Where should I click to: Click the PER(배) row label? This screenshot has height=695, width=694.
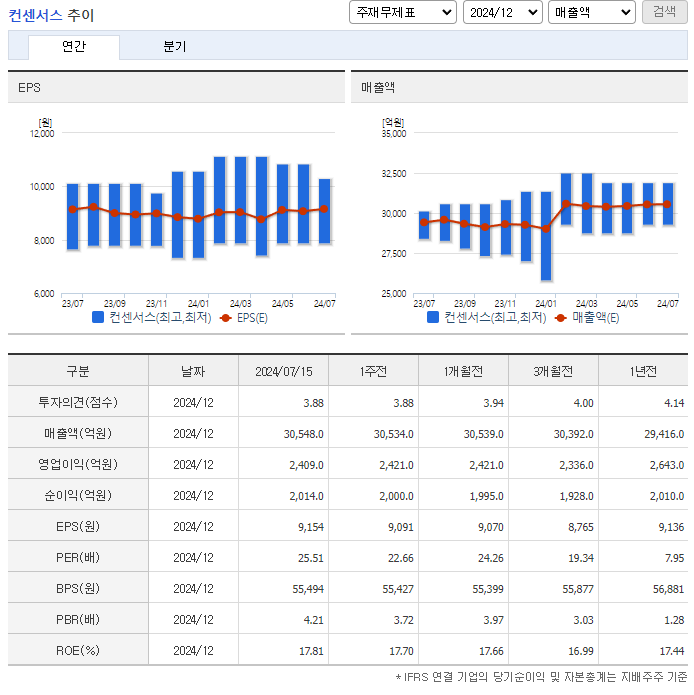pos(78,557)
